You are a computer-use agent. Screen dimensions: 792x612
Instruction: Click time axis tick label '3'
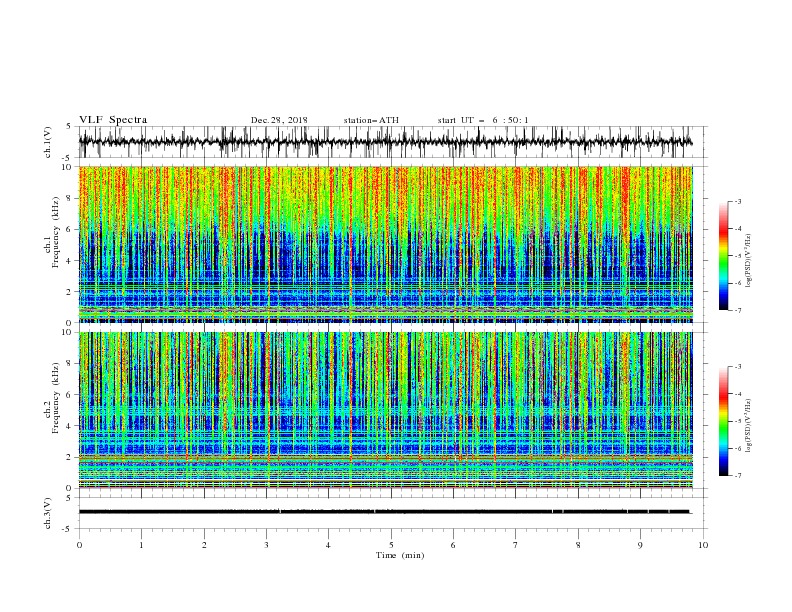click(266, 545)
